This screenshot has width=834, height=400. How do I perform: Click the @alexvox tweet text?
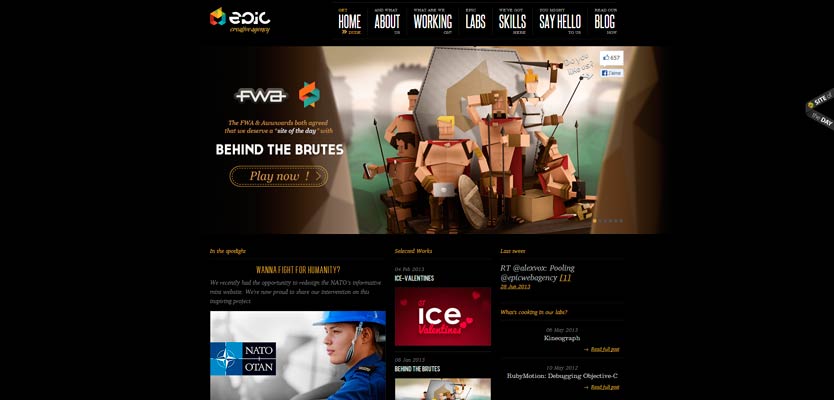pyautogui.click(x=537, y=273)
